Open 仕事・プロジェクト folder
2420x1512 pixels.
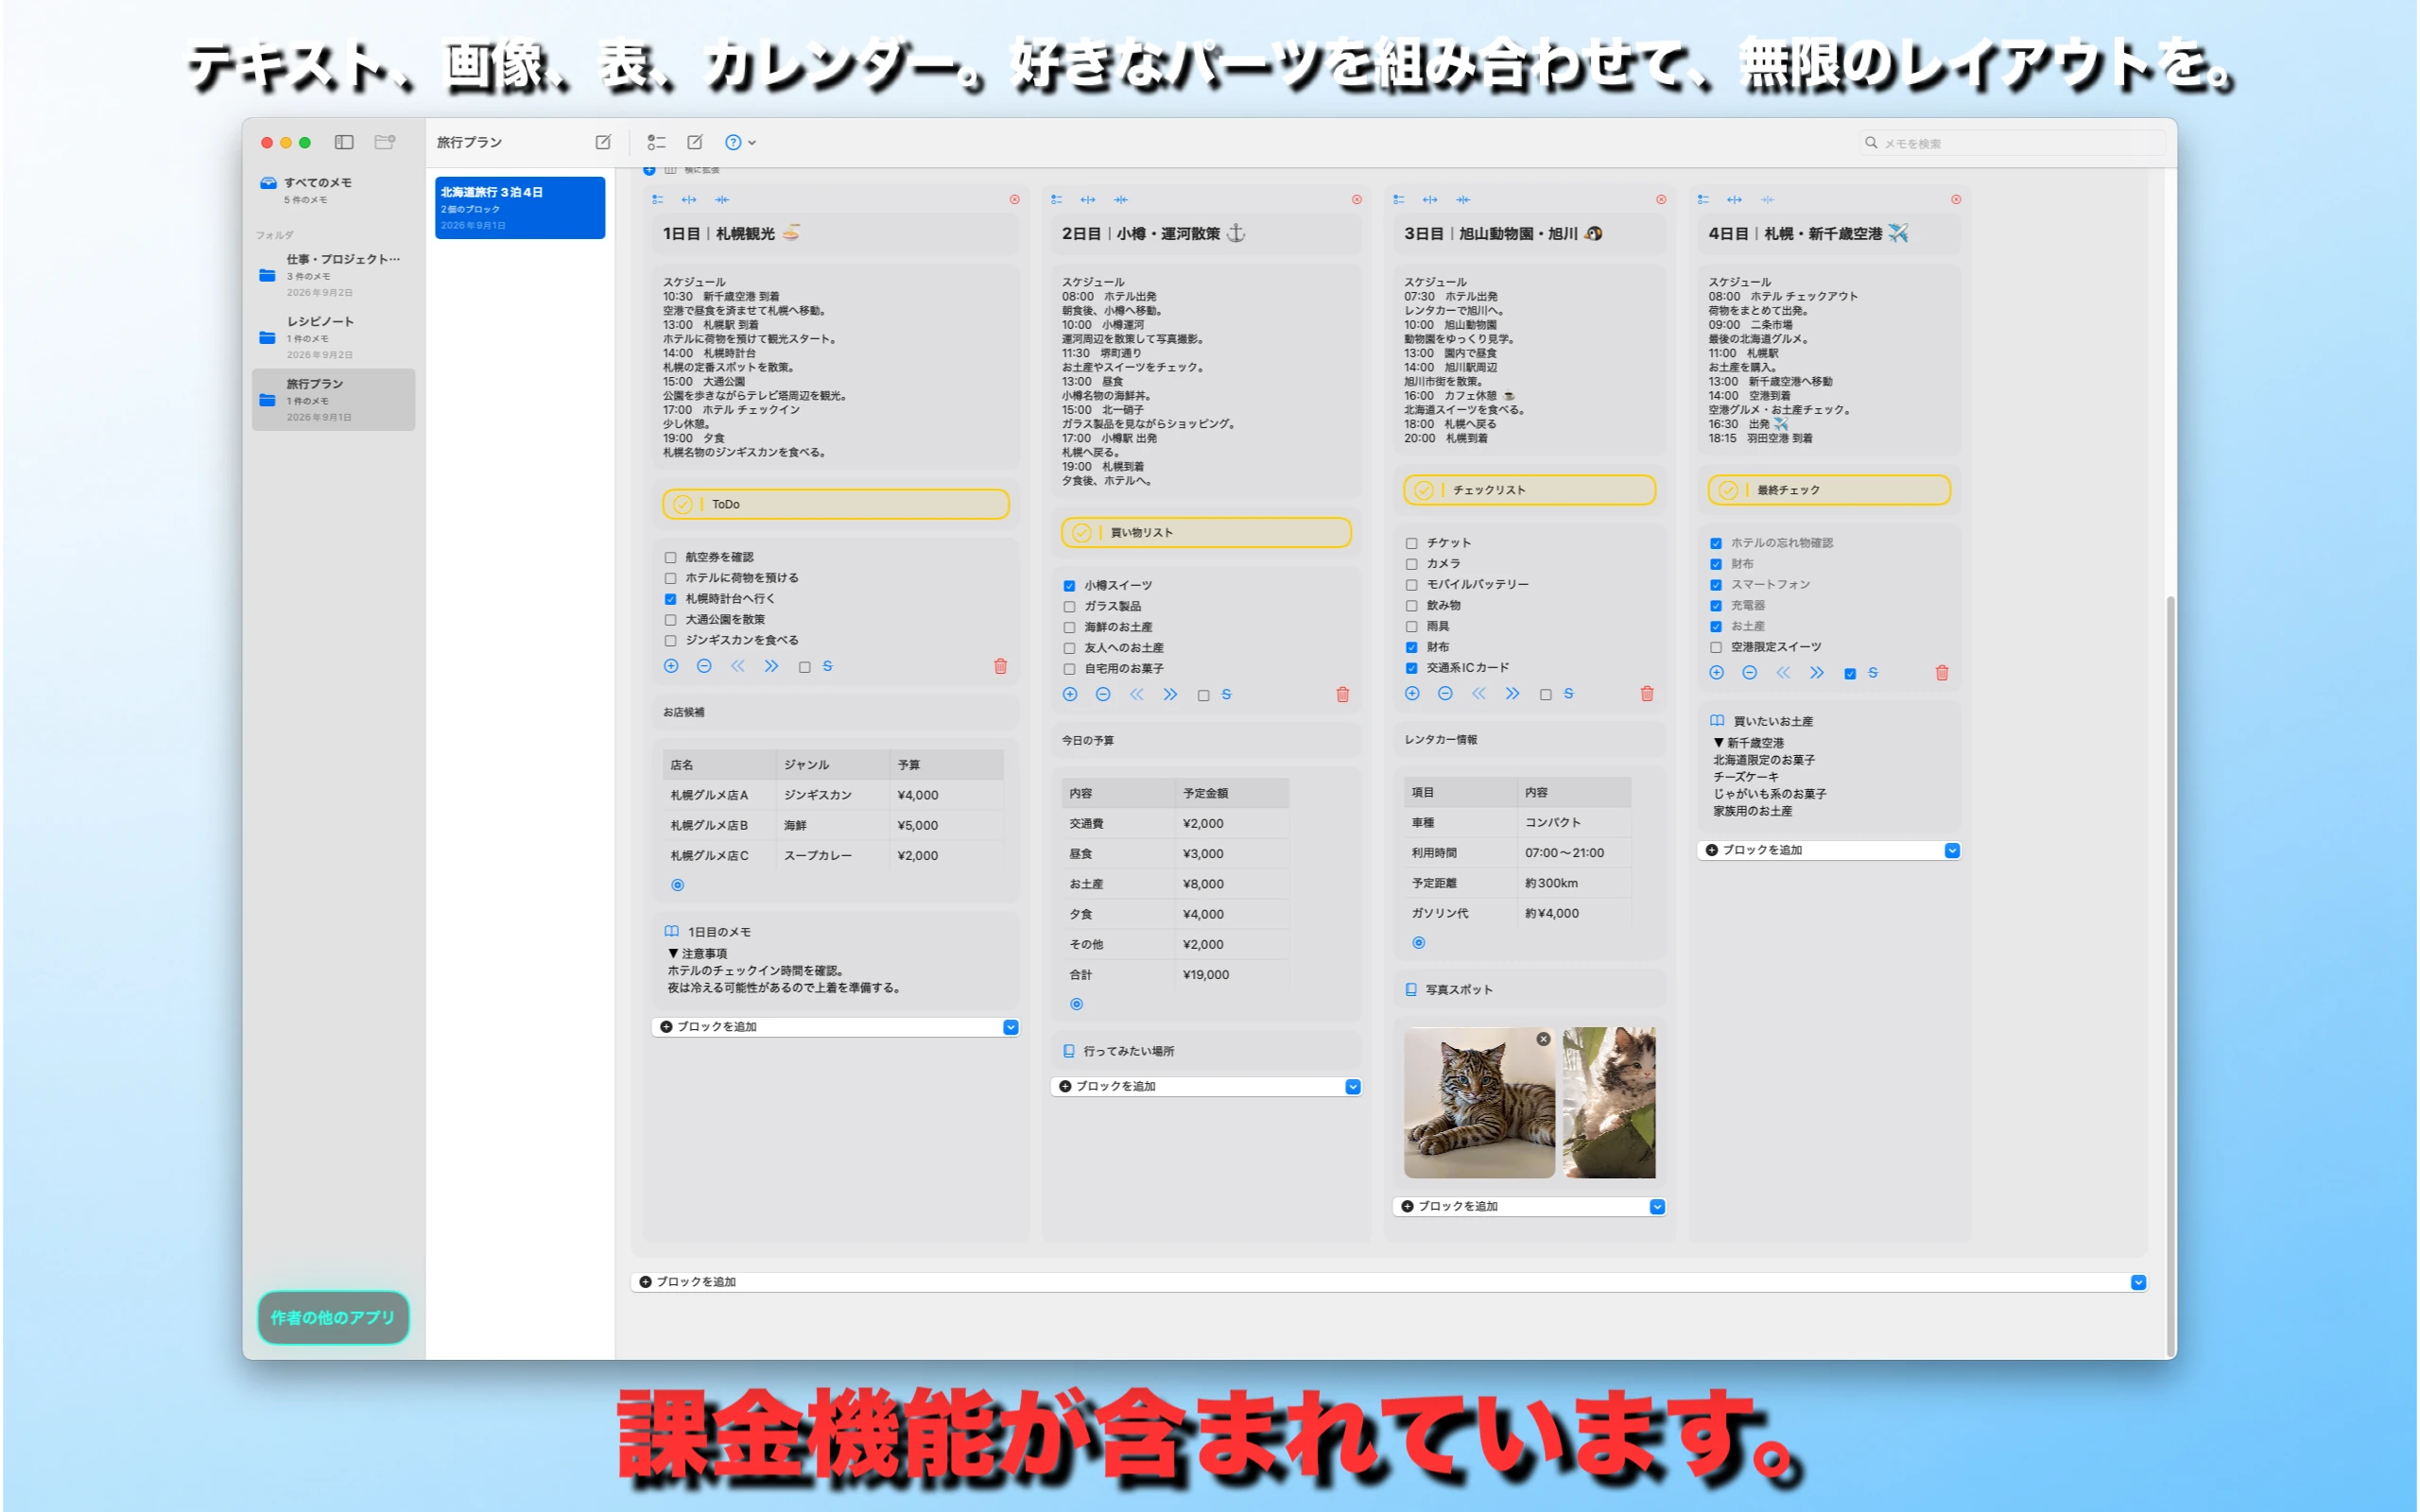tap(332, 275)
